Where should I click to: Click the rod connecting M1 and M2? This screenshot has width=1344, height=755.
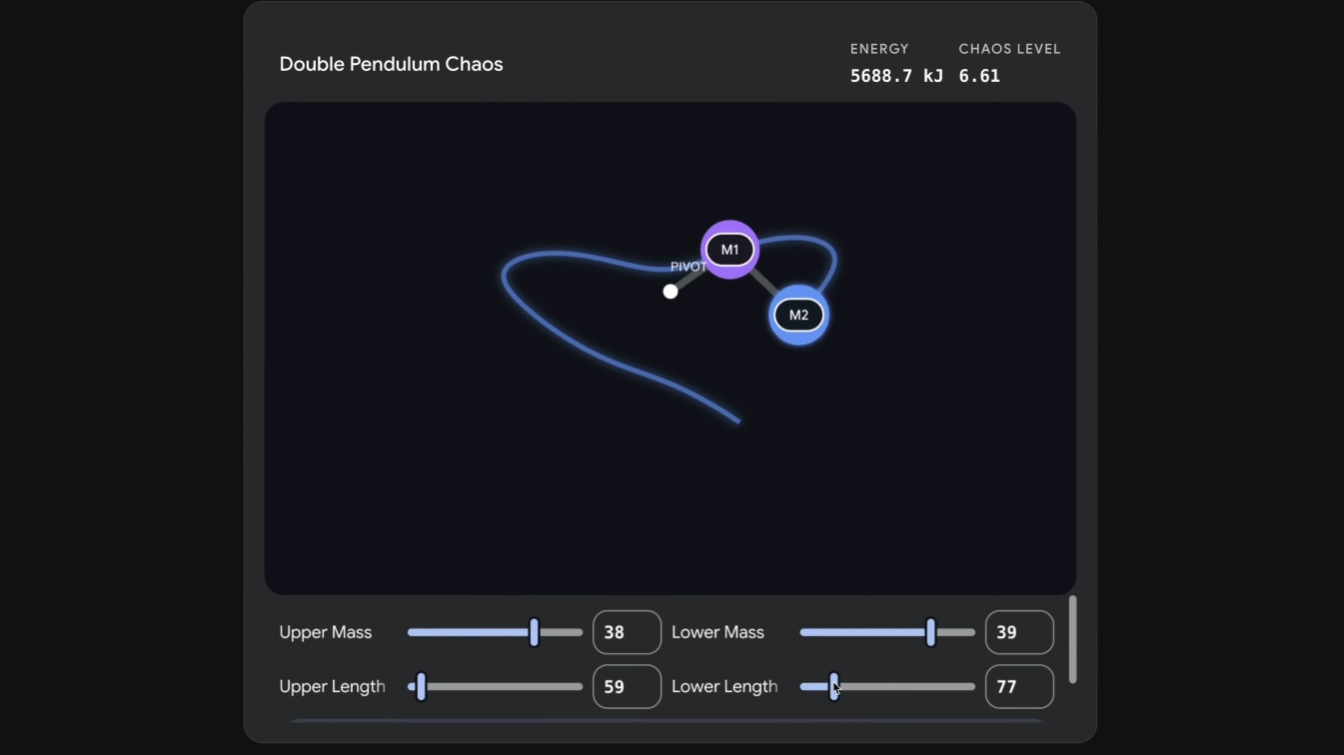pos(766,284)
